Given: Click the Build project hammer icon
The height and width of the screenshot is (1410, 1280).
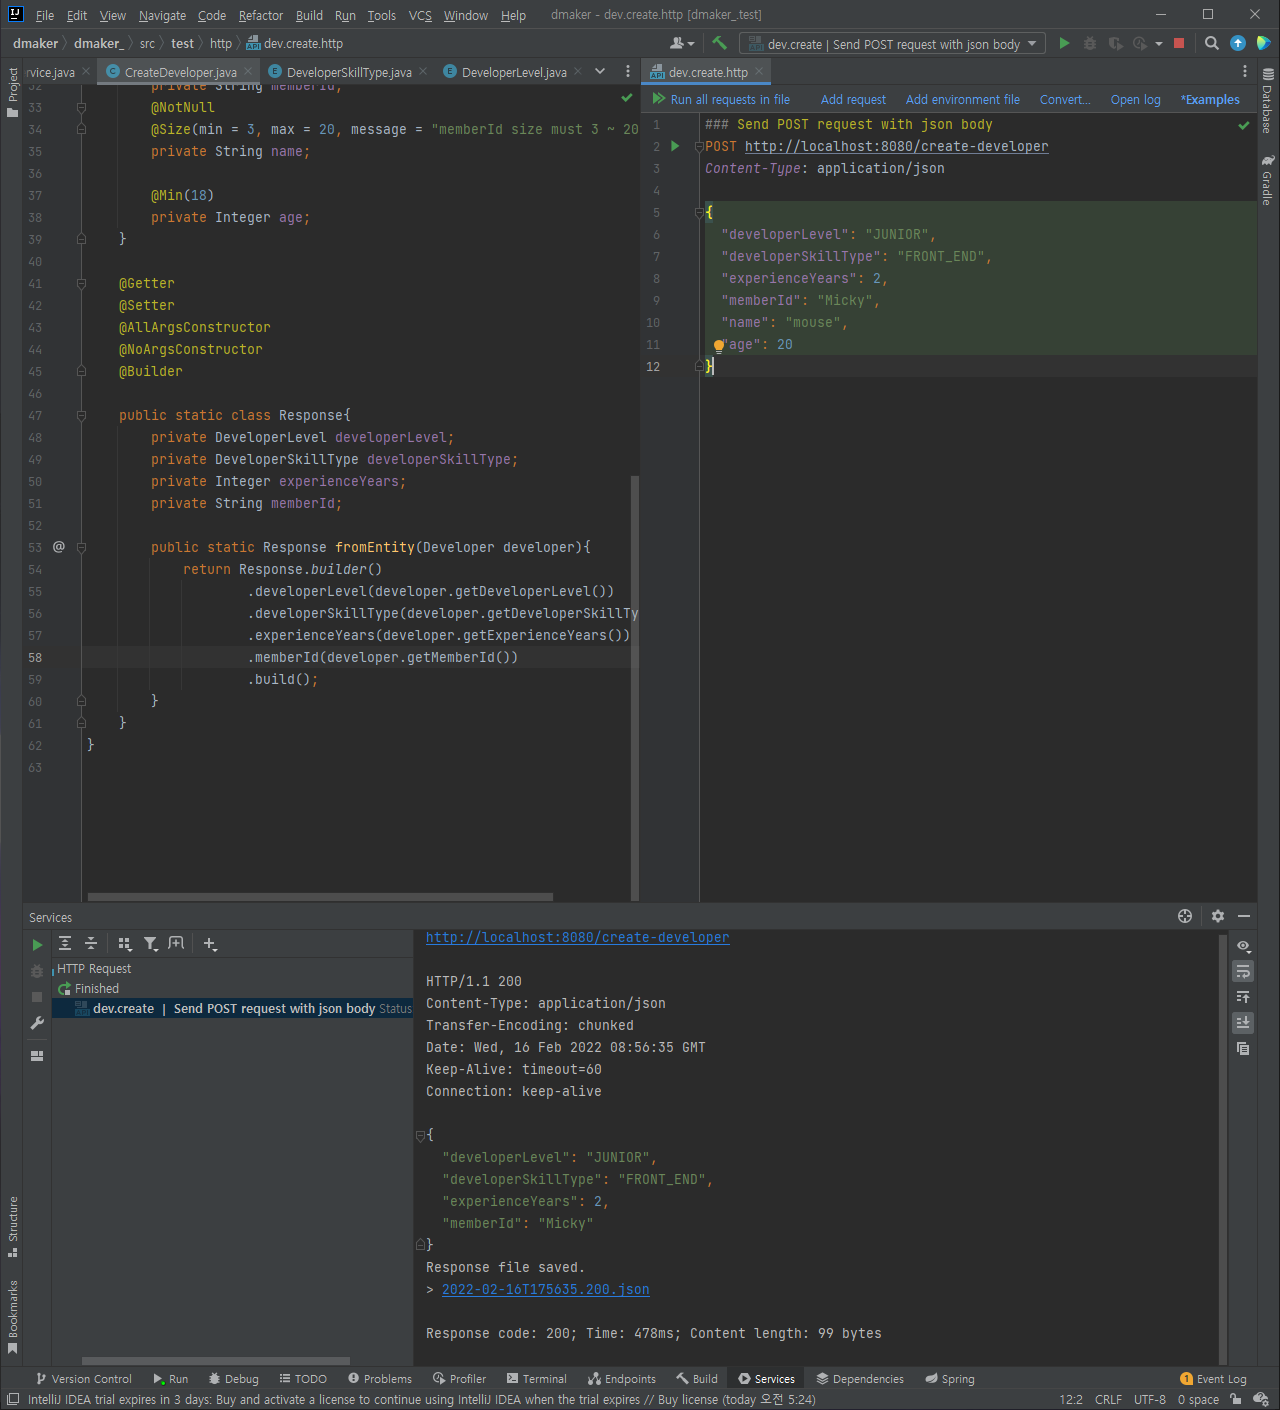Looking at the screenshot, I should (x=719, y=43).
